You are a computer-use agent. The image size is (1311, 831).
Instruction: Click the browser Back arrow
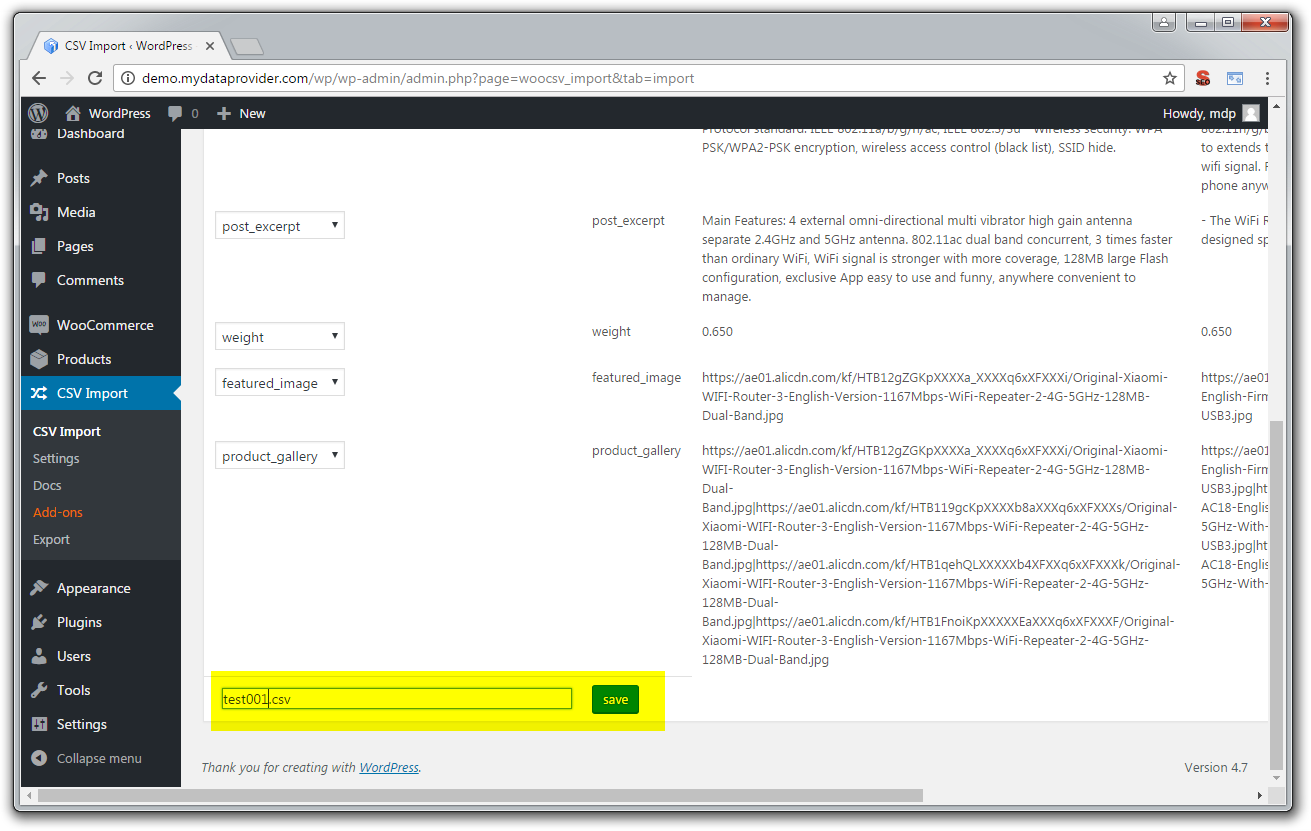point(39,78)
